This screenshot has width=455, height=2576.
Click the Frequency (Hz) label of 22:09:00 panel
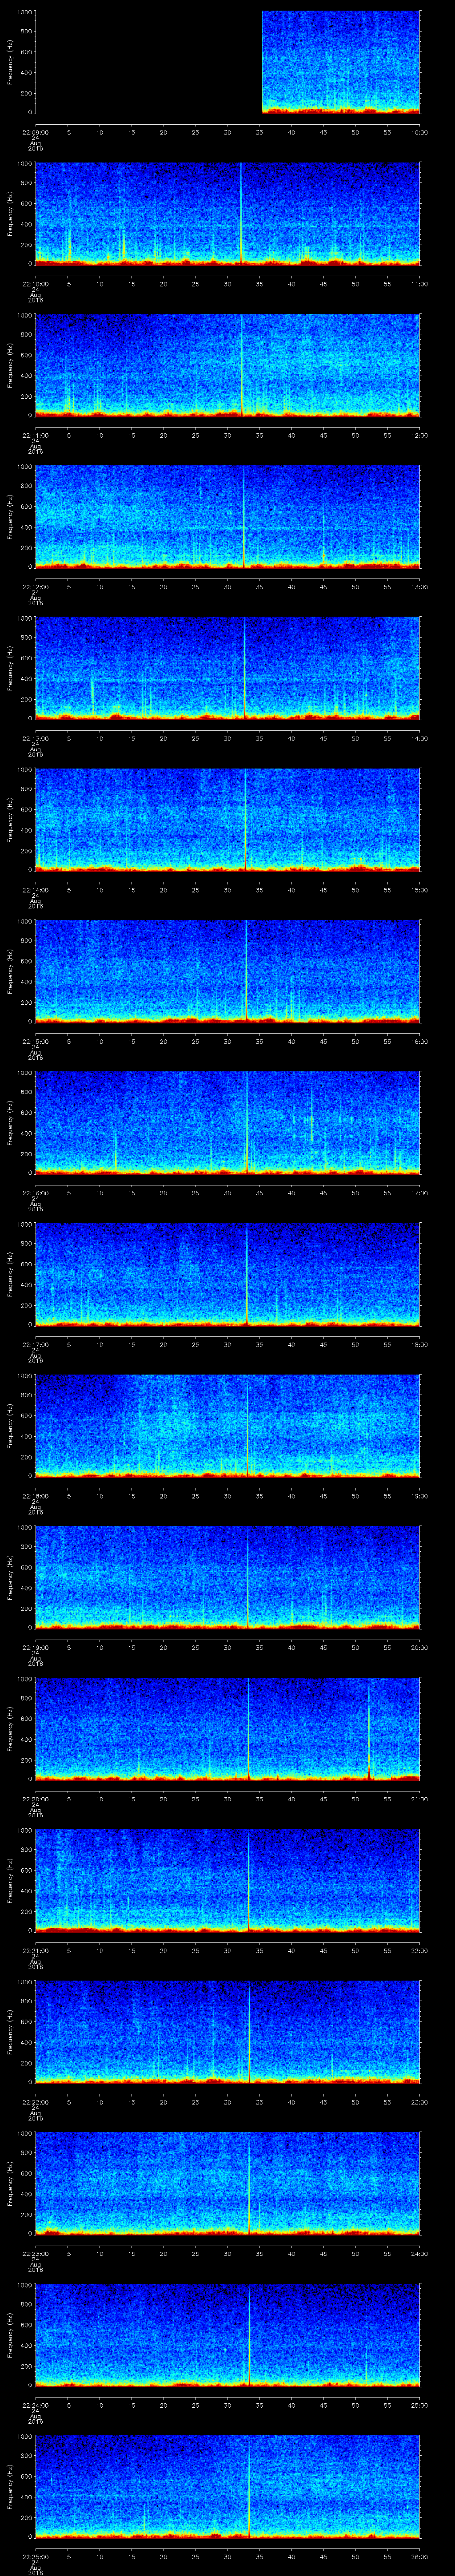(10, 62)
